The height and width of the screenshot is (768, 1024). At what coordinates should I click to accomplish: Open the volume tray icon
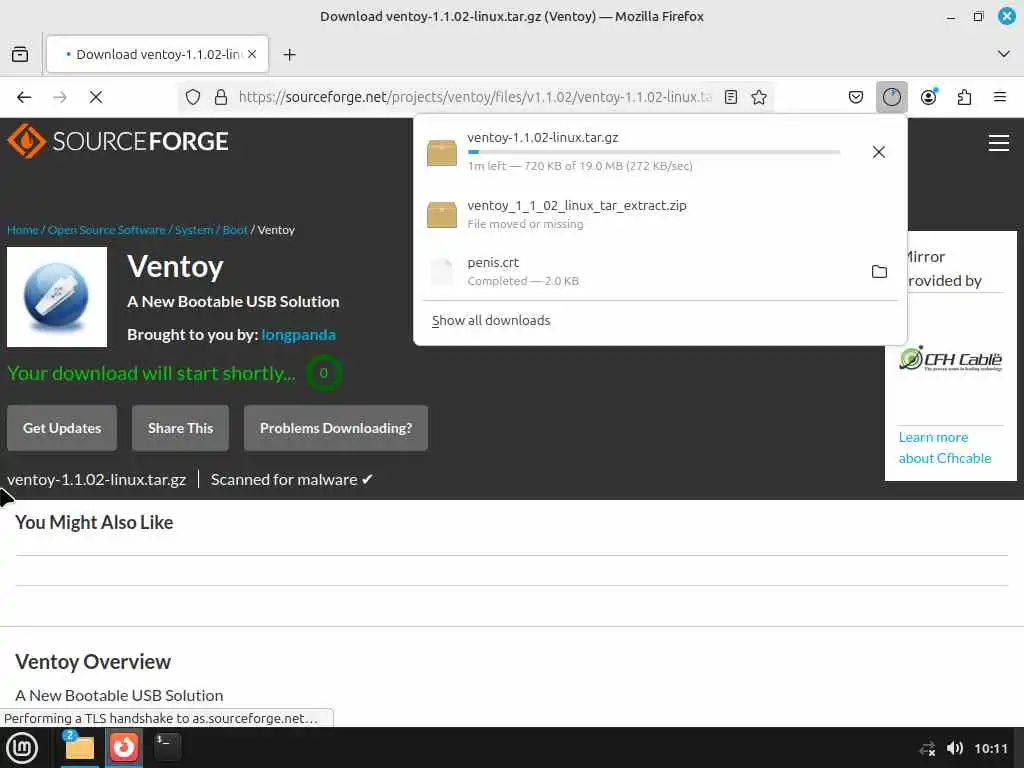955,748
